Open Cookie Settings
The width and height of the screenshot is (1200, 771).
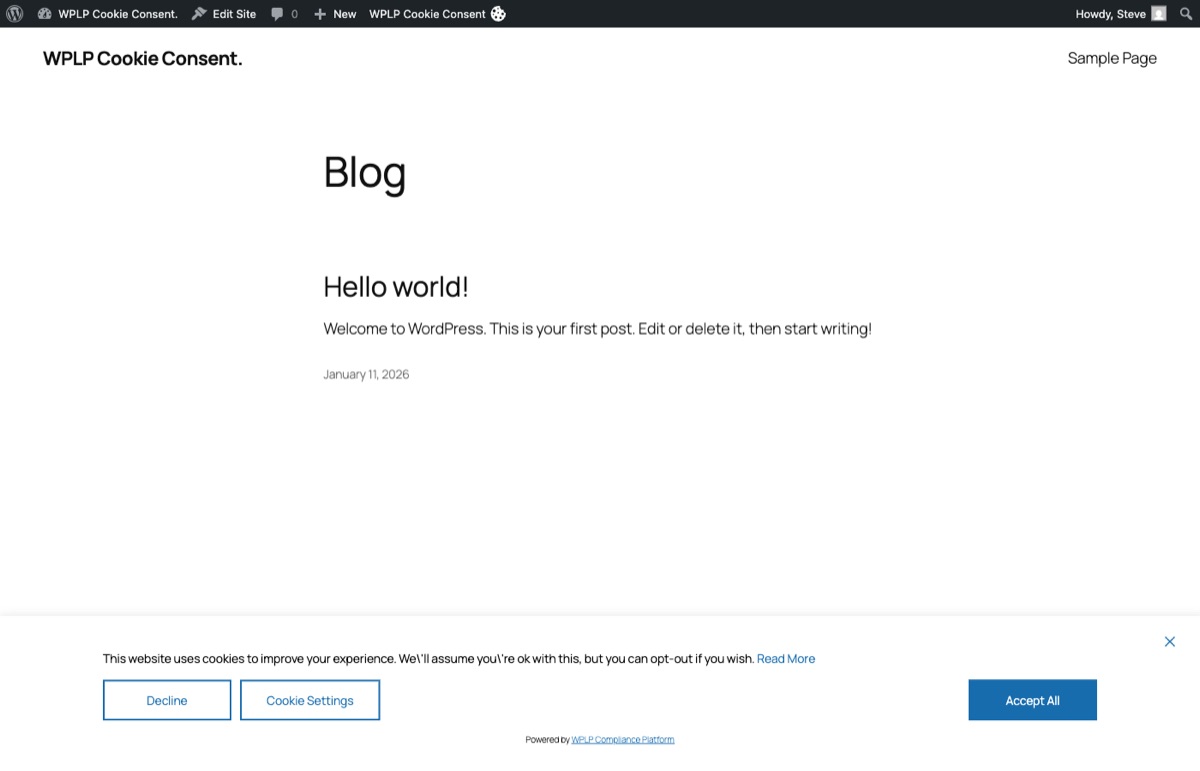pyautogui.click(x=310, y=700)
